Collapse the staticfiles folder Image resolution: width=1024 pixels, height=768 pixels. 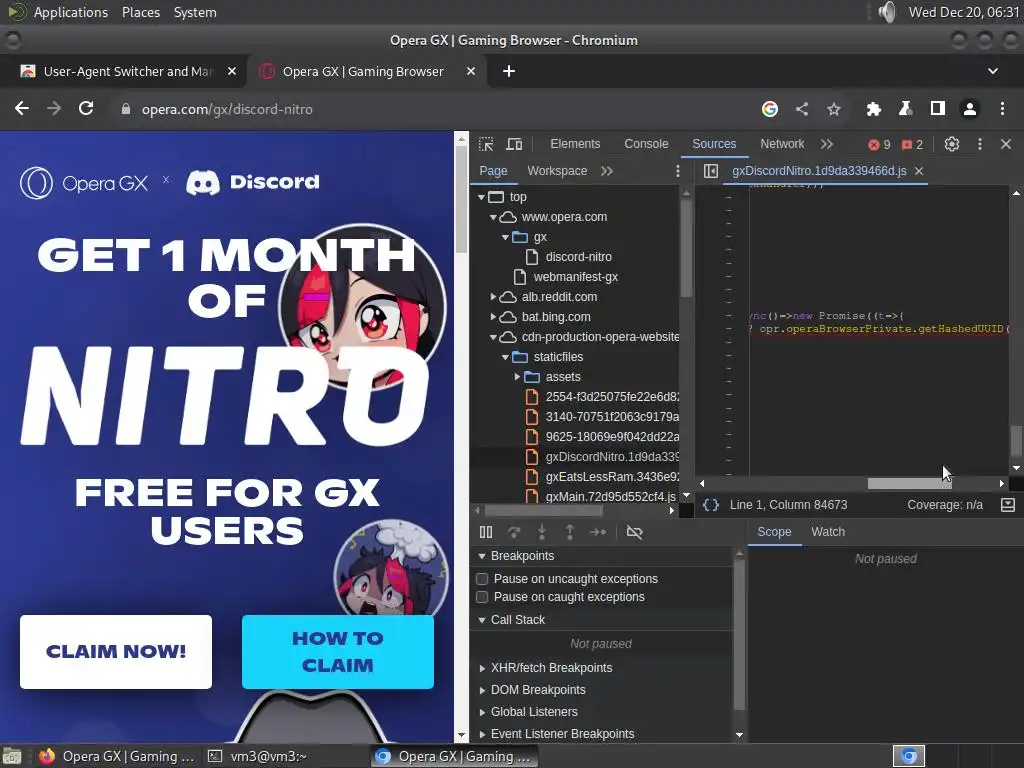tap(505, 357)
